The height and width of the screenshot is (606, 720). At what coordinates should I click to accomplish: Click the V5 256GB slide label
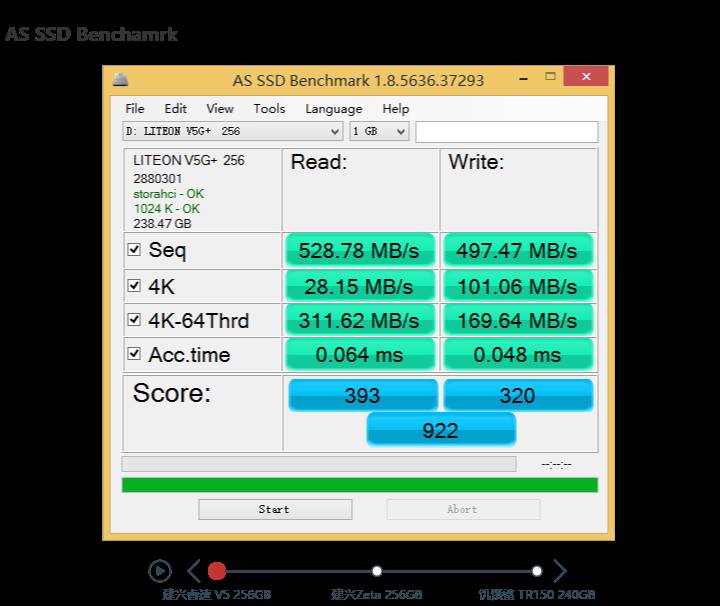coord(216,595)
